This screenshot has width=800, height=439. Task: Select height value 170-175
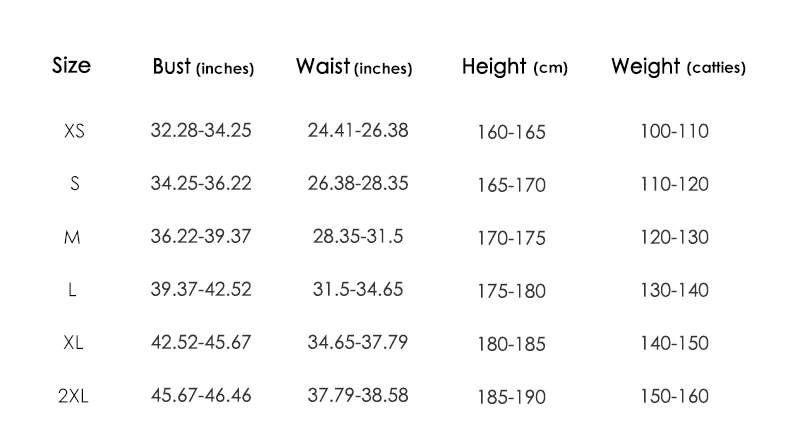(x=511, y=238)
